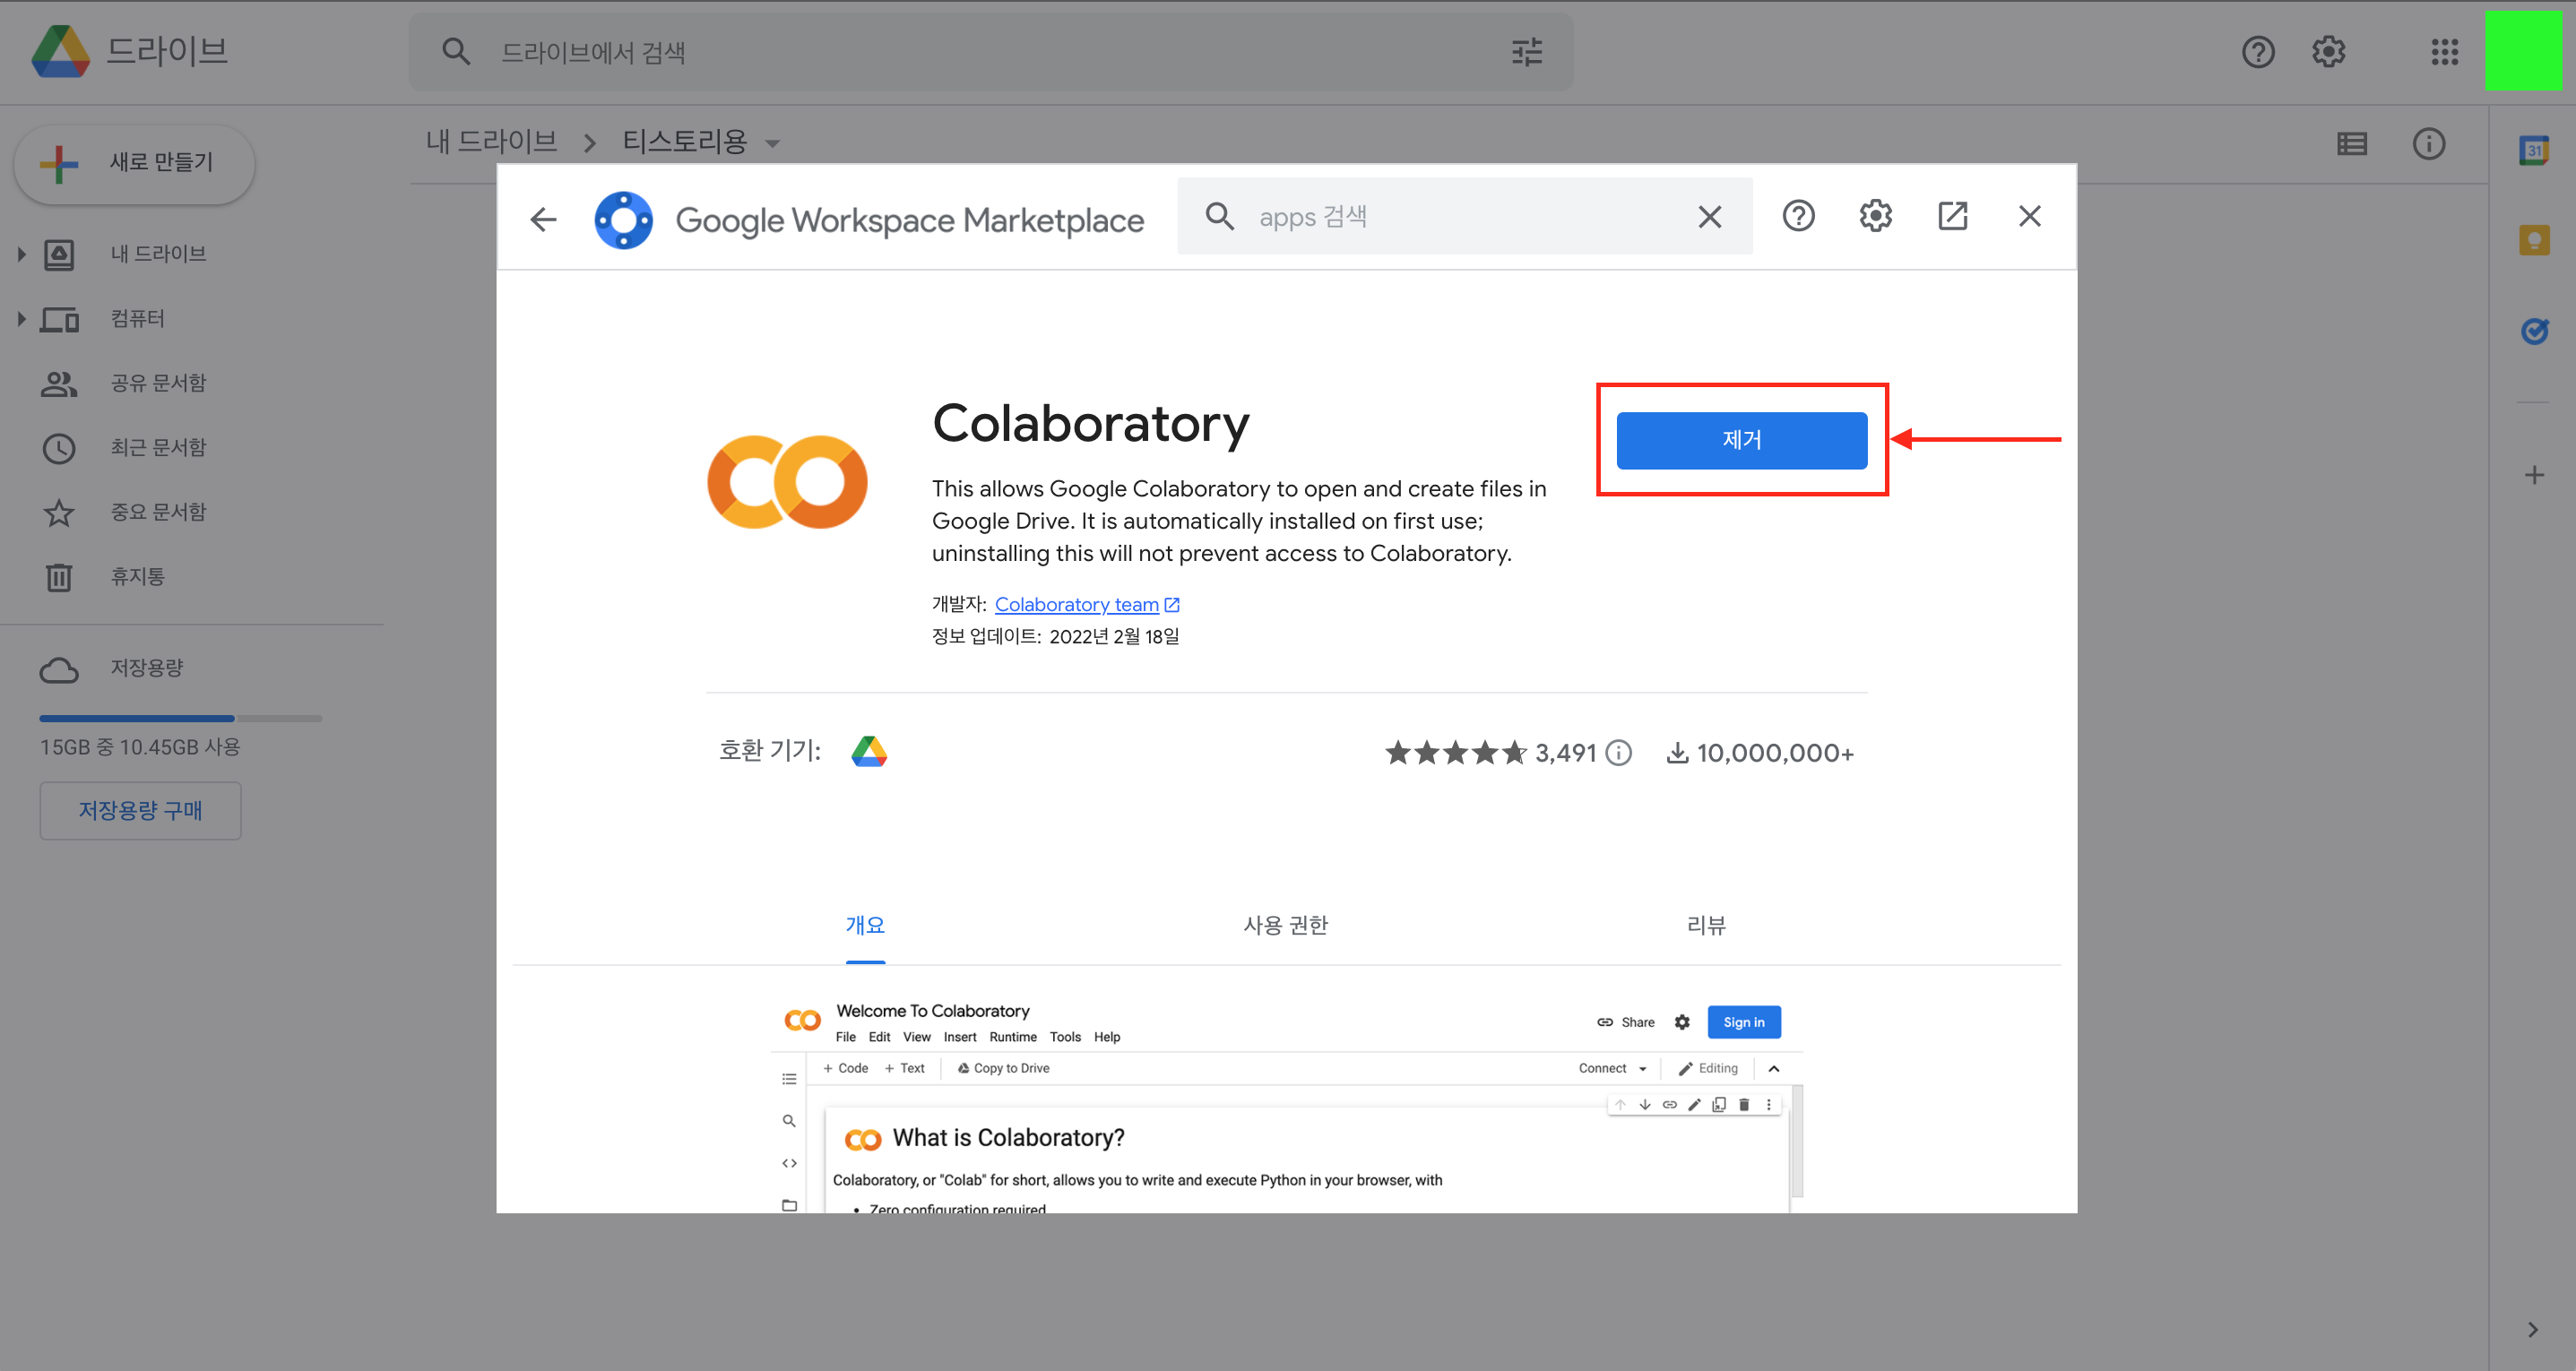Click the 새로 만들기 button

point(134,163)
